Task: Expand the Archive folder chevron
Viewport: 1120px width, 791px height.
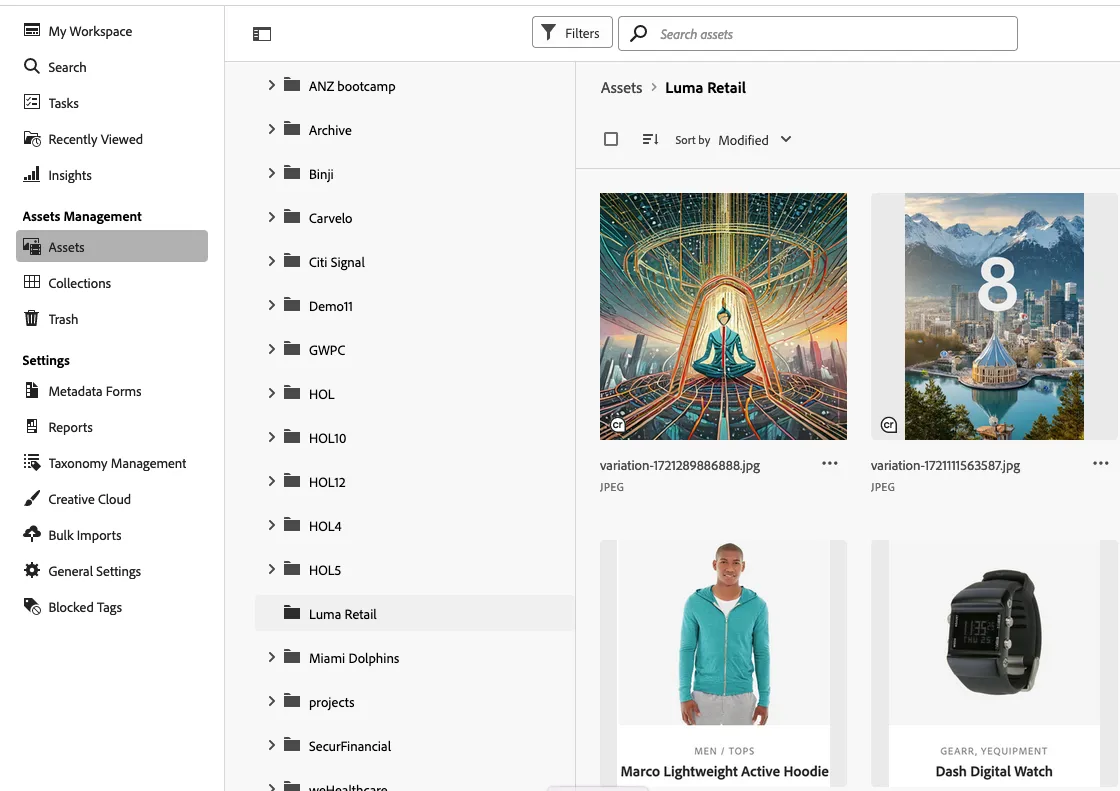Action: tap(271, 129)
